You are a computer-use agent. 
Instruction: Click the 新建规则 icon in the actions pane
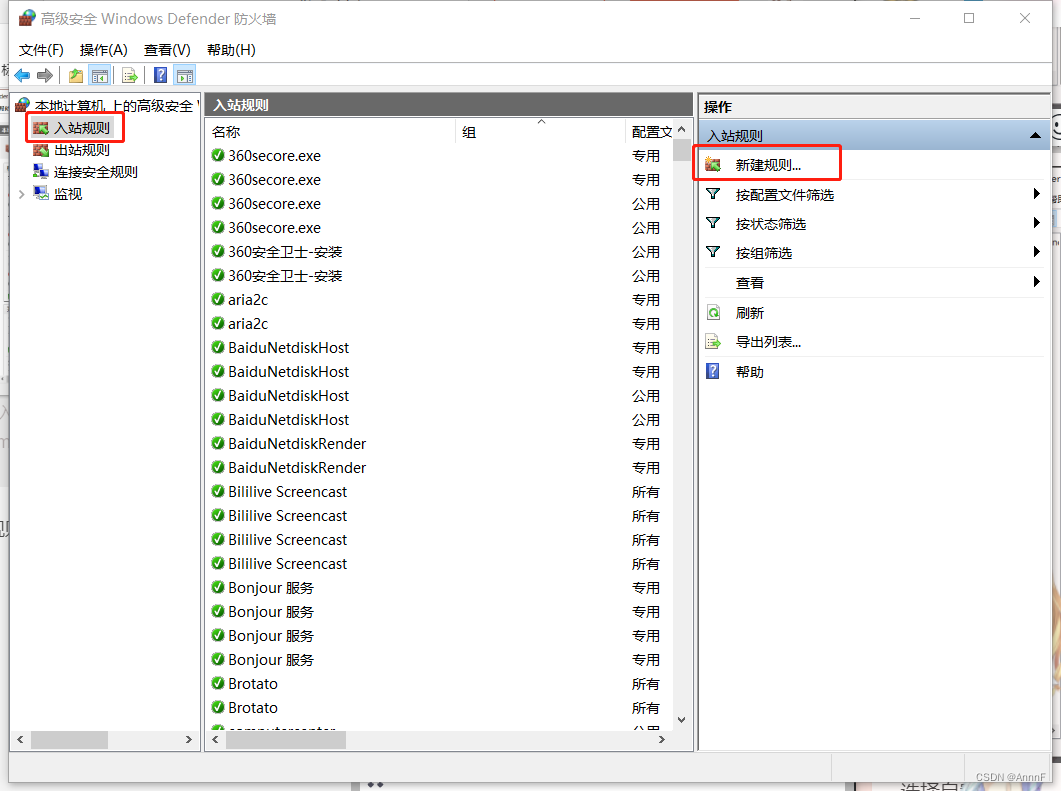pyautogui.click(x=713, y=164)
